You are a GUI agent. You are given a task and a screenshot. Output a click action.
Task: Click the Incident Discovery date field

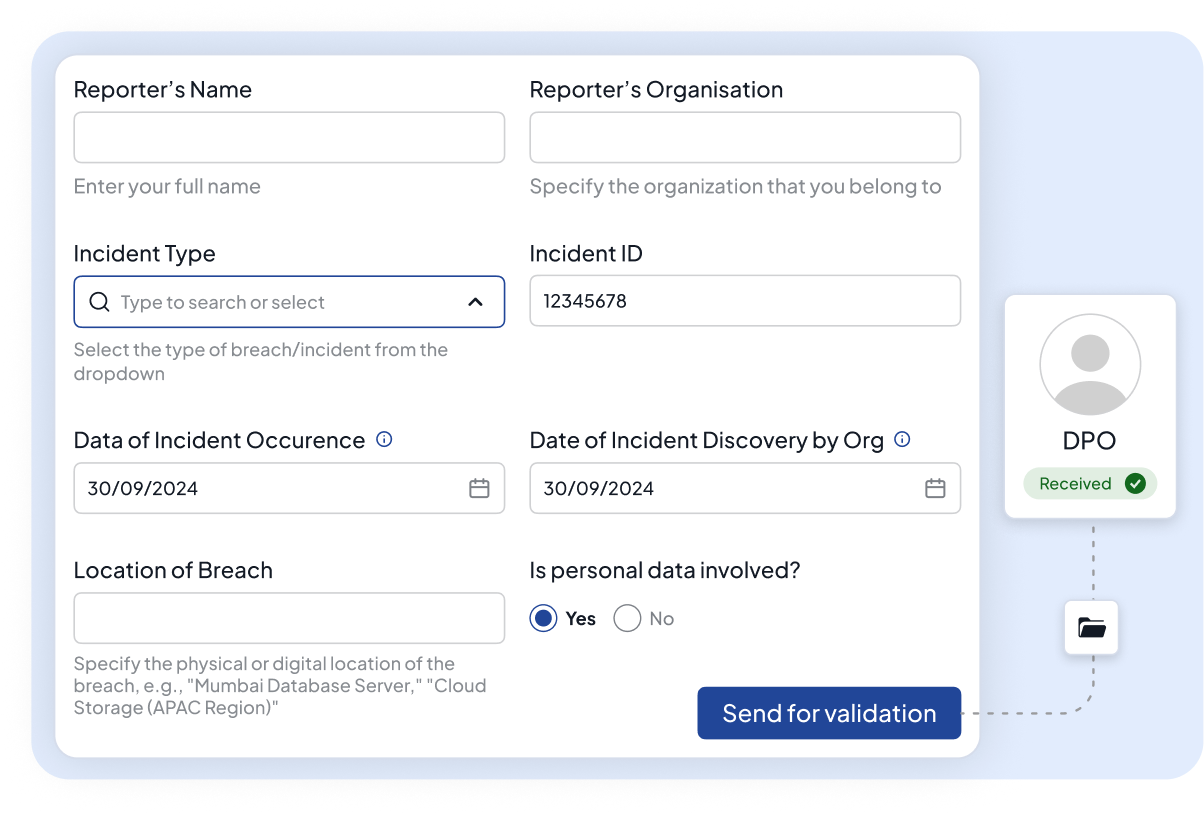[745, 488]
